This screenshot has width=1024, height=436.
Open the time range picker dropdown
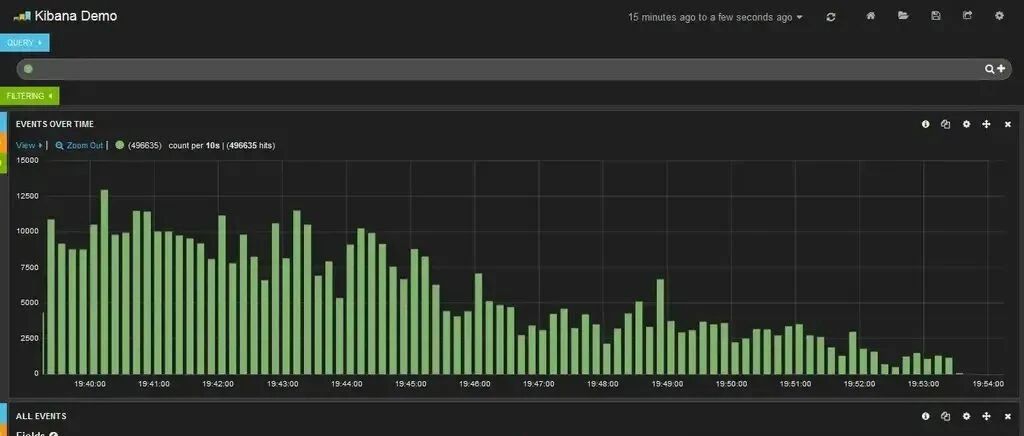(x=715, y=18)
